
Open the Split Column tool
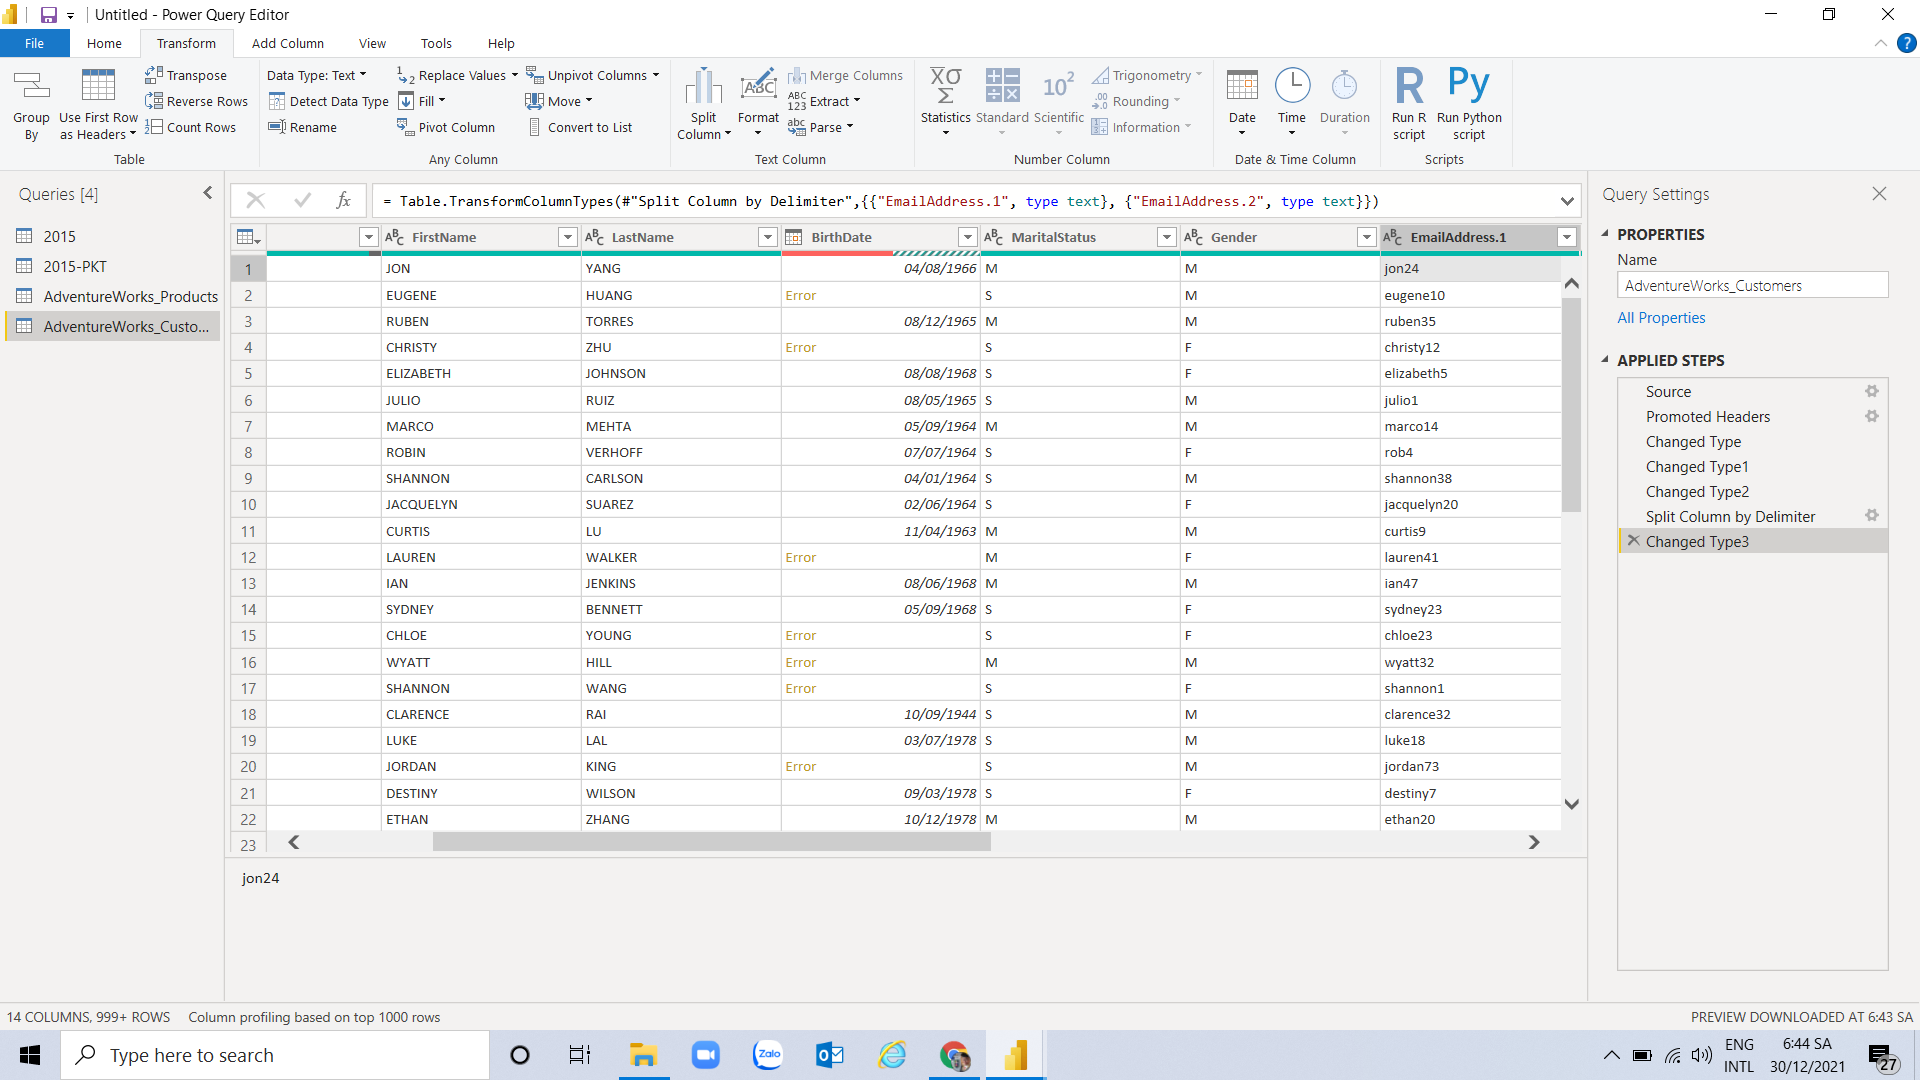(x=703, y=104)
